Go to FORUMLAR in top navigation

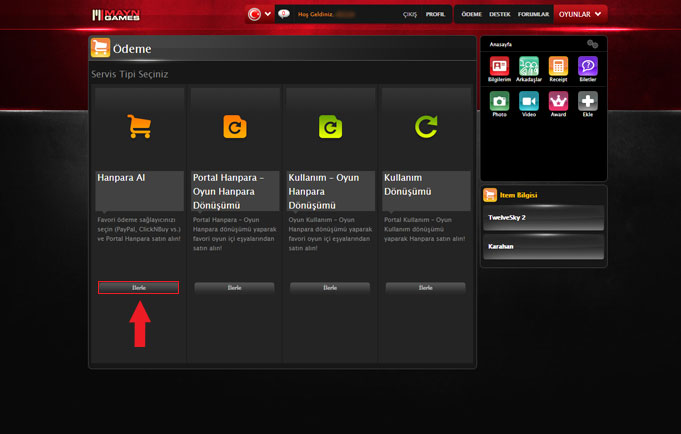533,14
